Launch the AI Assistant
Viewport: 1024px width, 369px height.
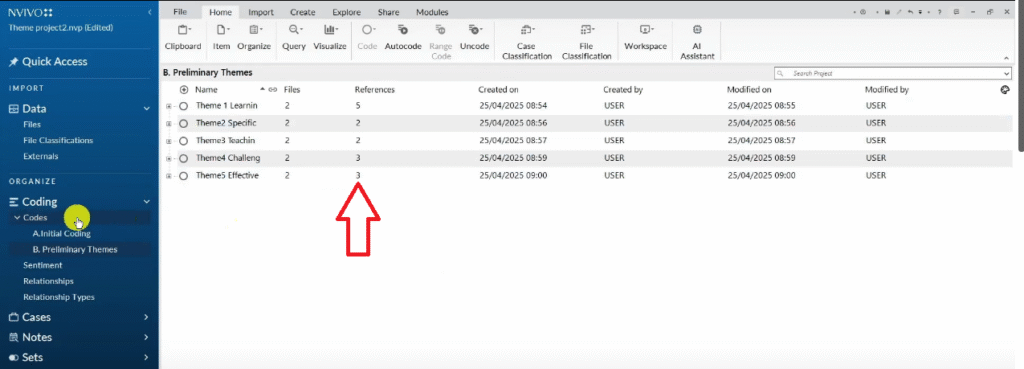tap(697, 42)
